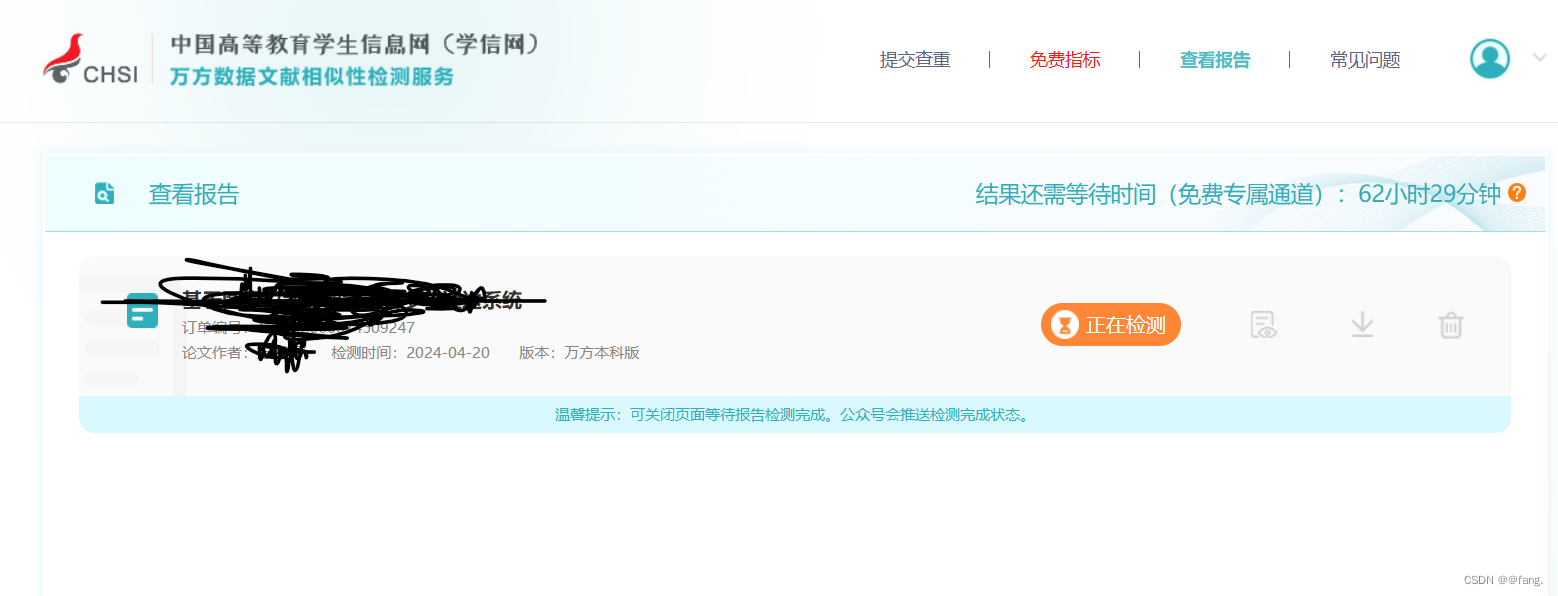Screen dimensions: 1558x596
Task: Click the waiting time 62小时29分钟 text
Action: (1429, 194)
